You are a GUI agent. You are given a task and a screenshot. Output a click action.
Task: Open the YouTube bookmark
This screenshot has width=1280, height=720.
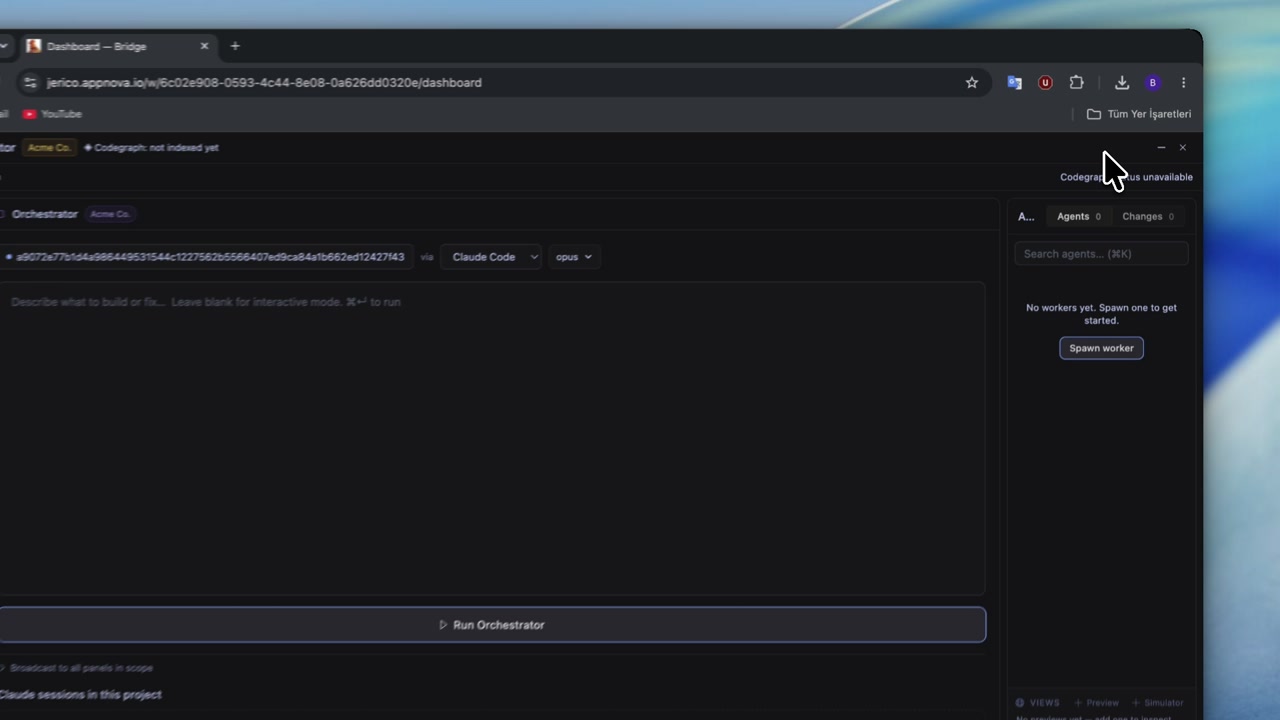(x=52, y=114)
